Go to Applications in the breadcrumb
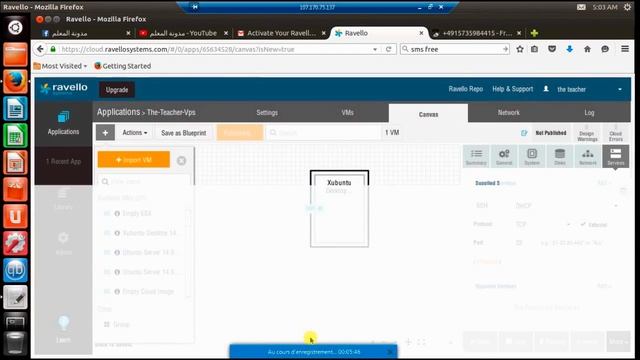 (x=118, y=112)
